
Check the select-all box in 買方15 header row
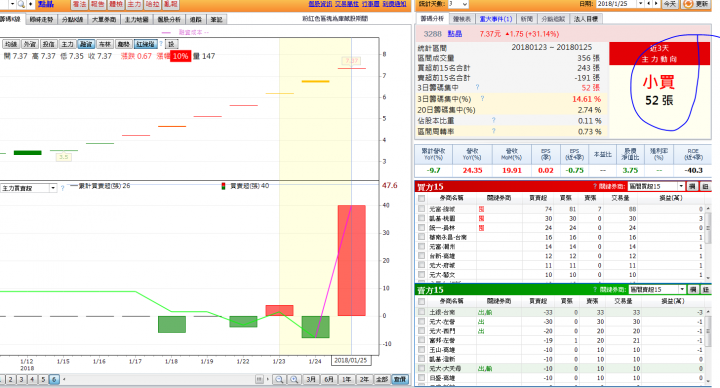[421, 198]
